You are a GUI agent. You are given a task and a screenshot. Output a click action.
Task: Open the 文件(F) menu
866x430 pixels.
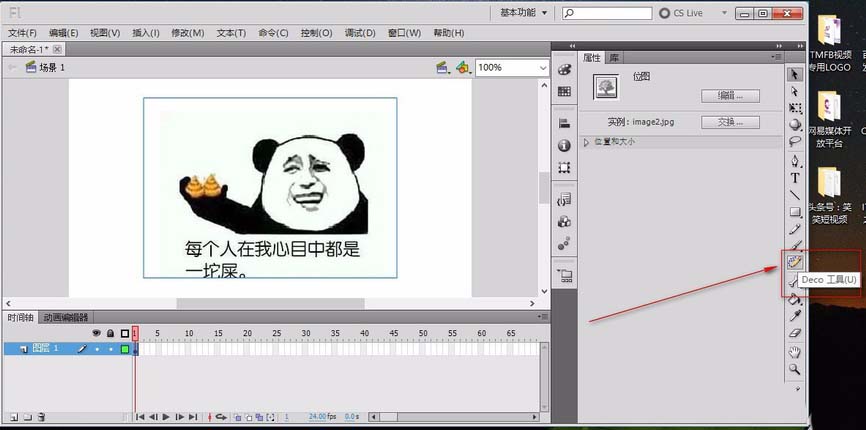click(x=22, y=33)
